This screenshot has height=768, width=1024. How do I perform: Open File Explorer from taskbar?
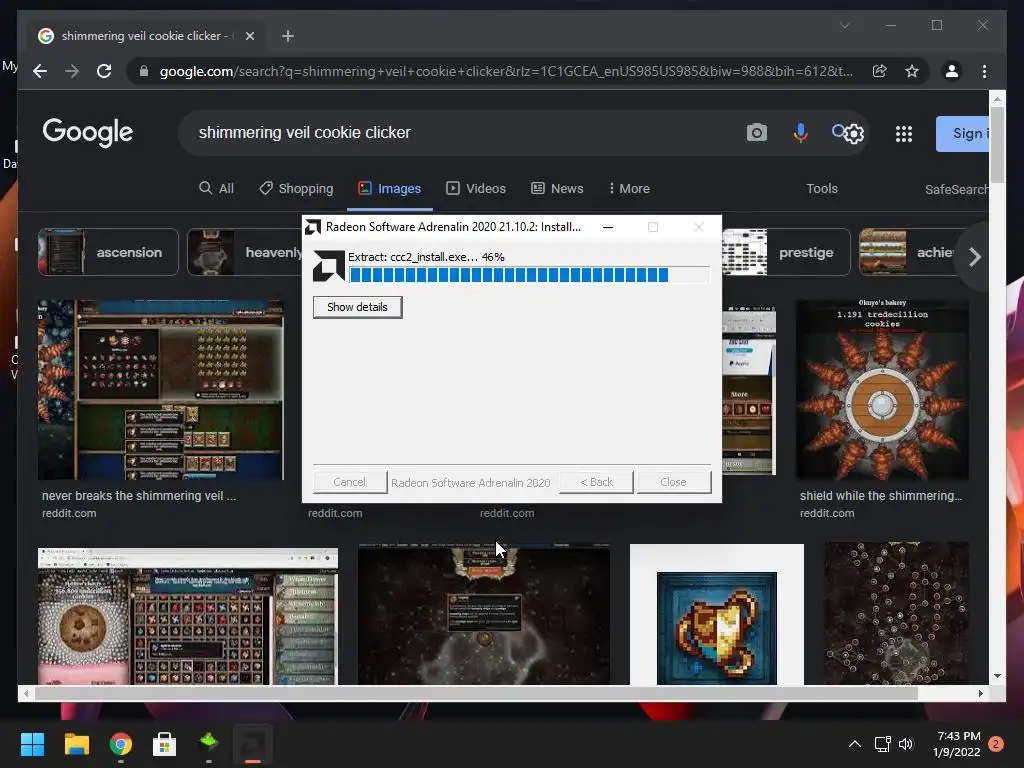[x=76, y=744]
